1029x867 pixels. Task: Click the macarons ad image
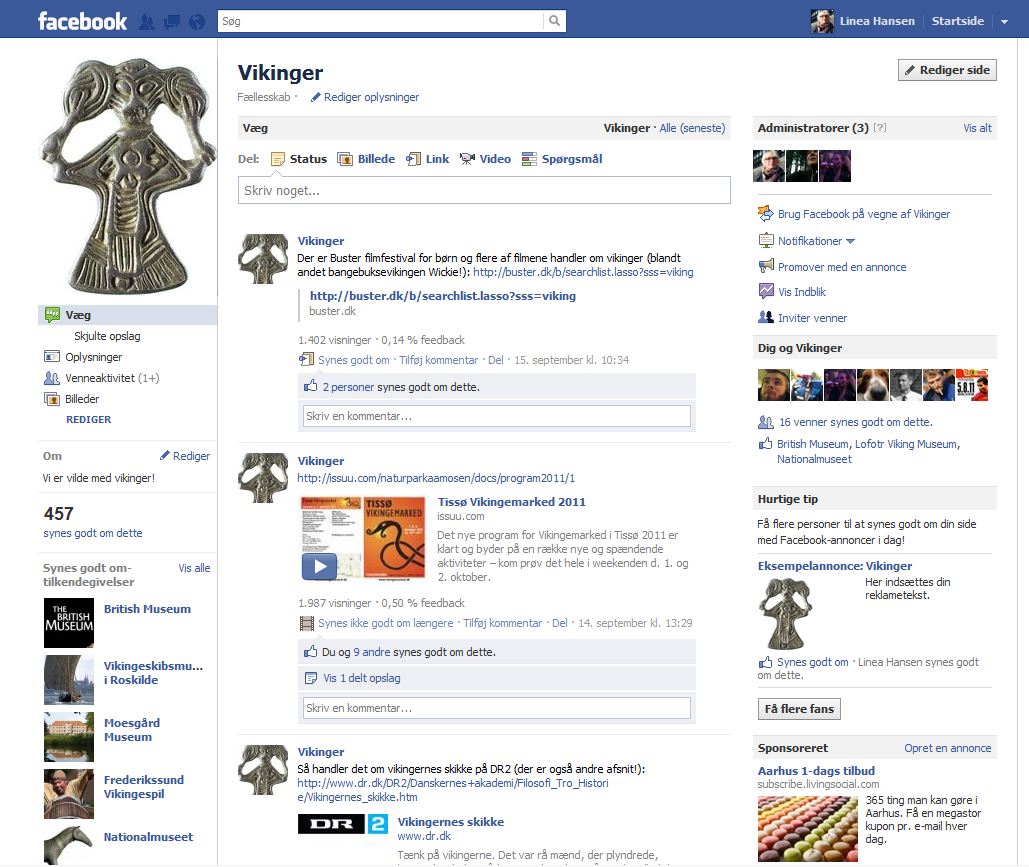(x=807, y=829)
